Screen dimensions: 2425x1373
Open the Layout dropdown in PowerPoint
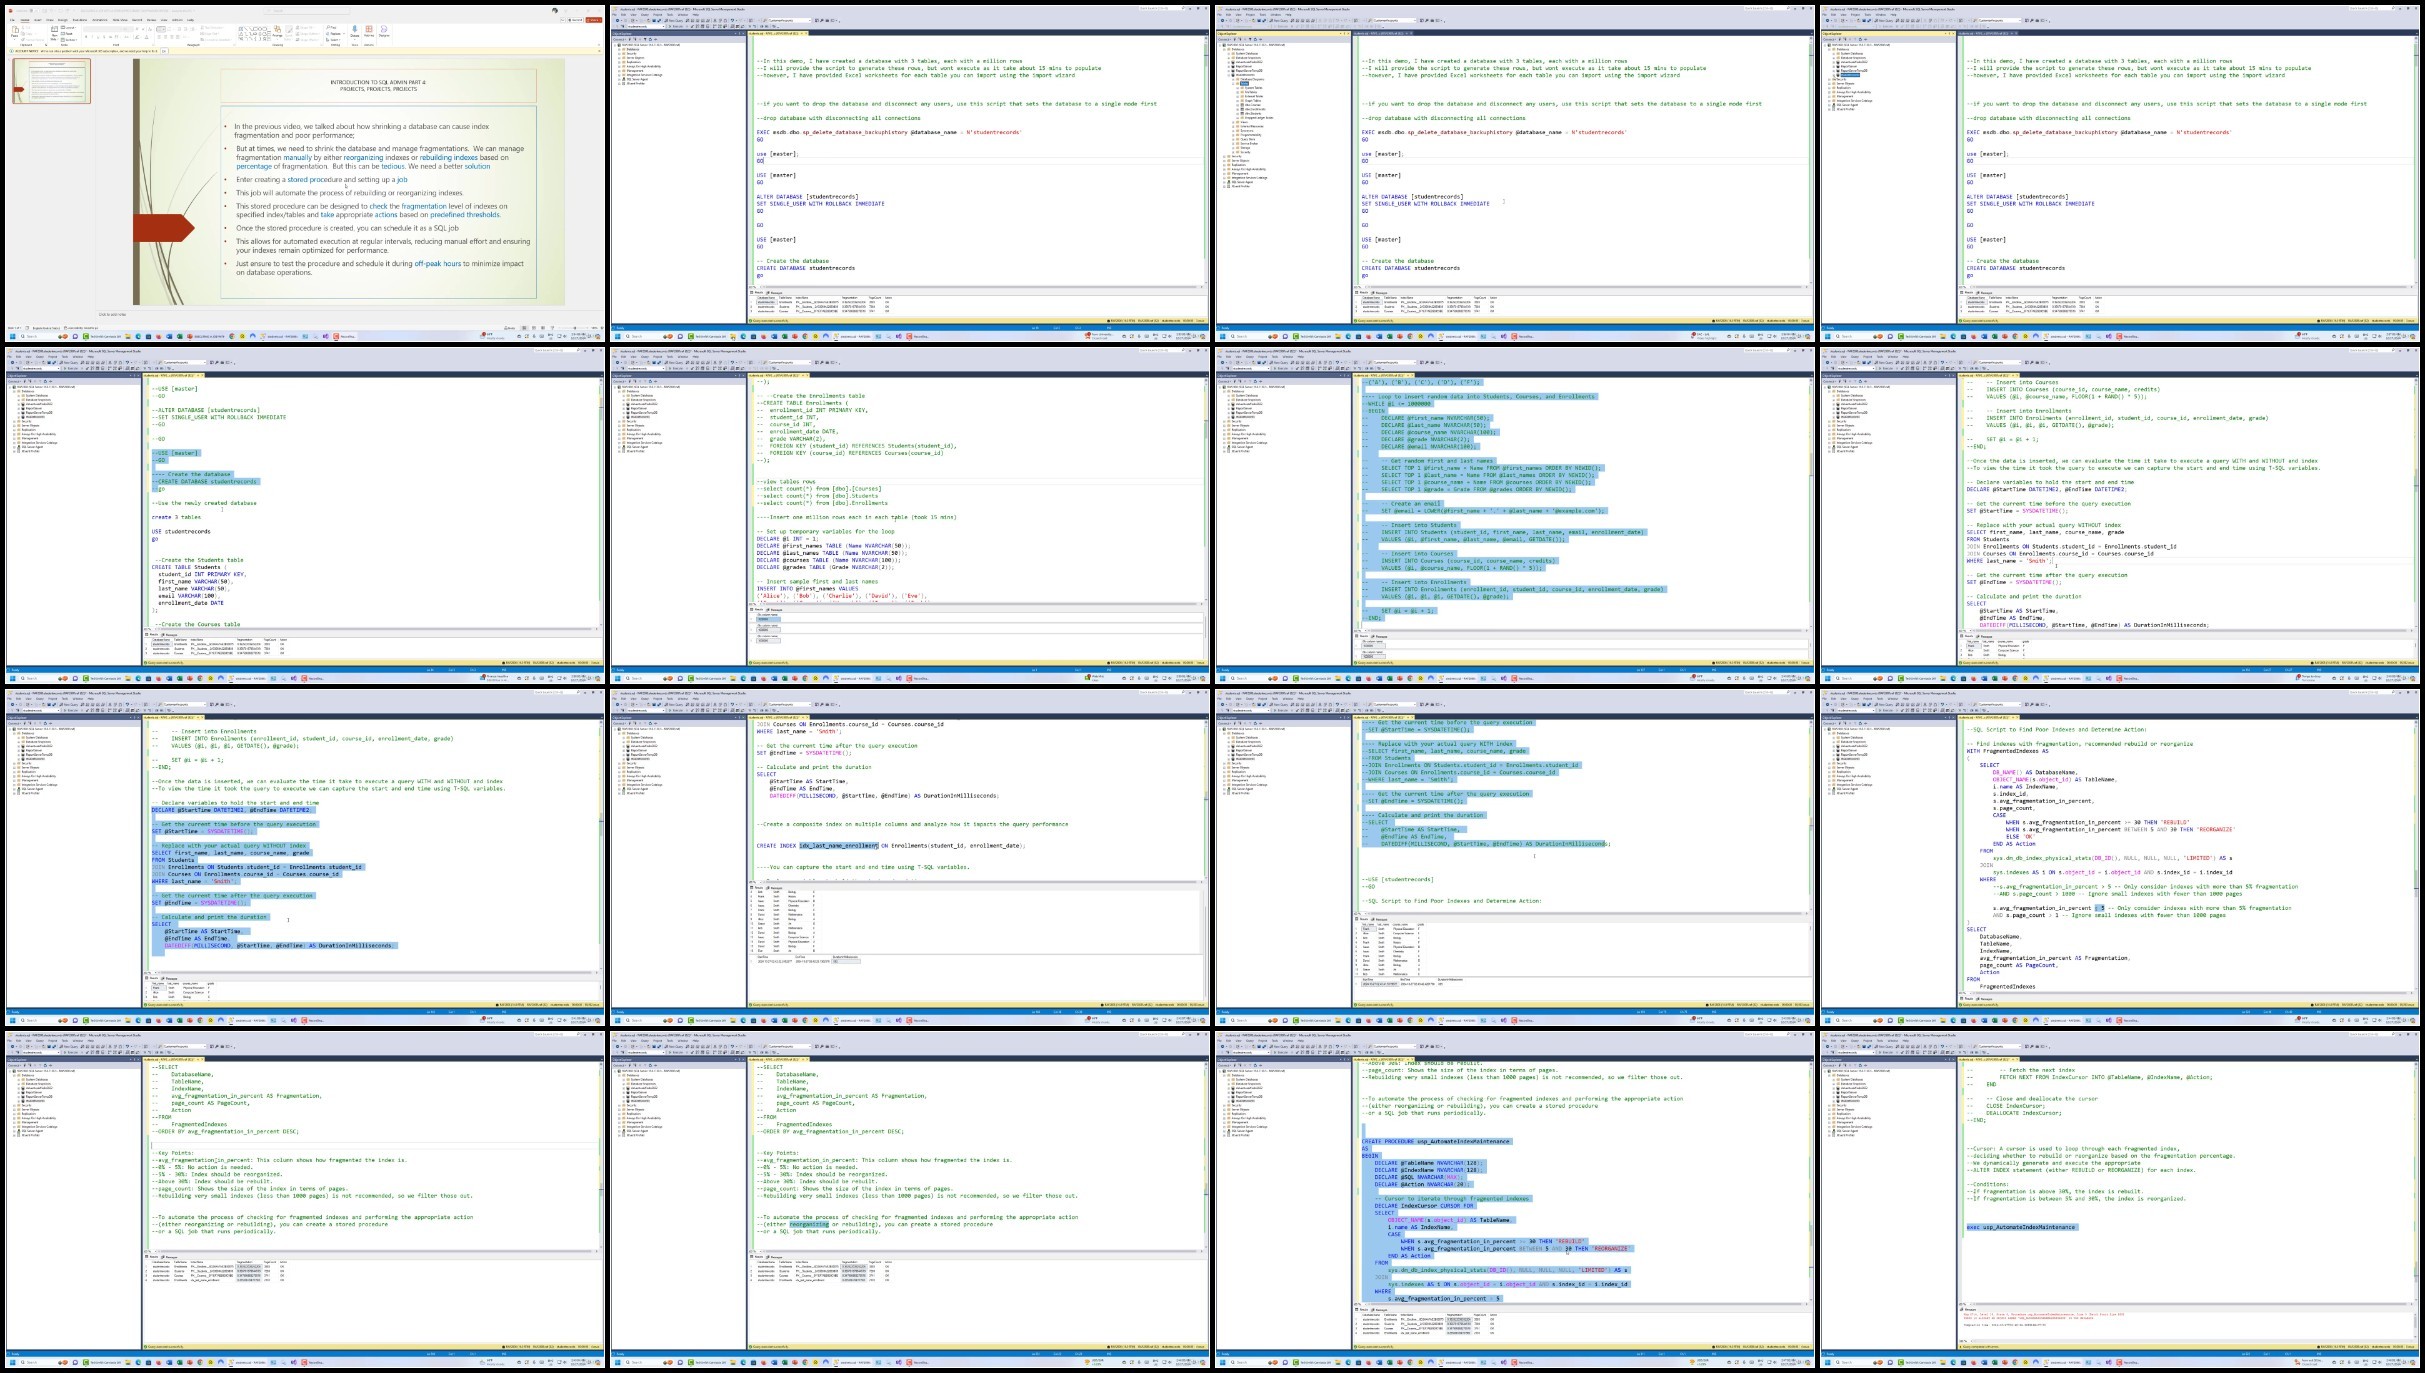click(69, 27)
